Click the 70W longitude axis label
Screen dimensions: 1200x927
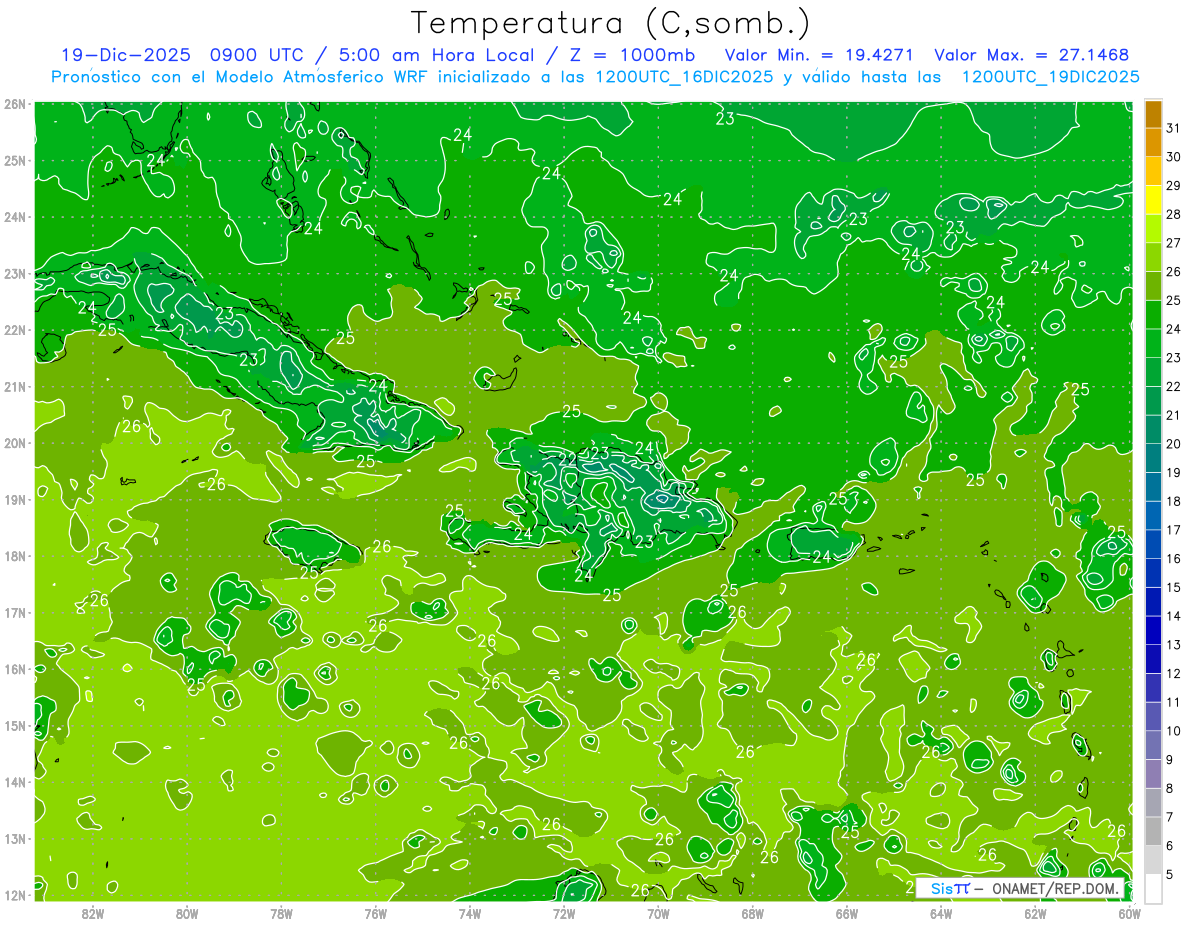pyautogui.click(x=658, y=913)
